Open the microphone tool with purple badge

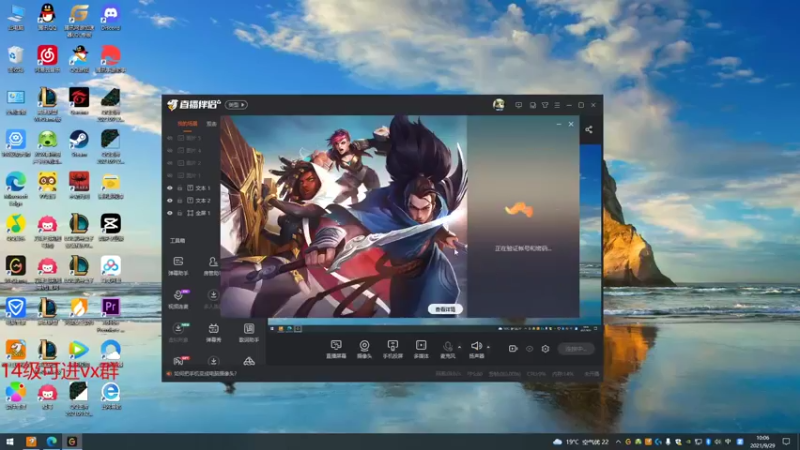(x=179, y=298)
